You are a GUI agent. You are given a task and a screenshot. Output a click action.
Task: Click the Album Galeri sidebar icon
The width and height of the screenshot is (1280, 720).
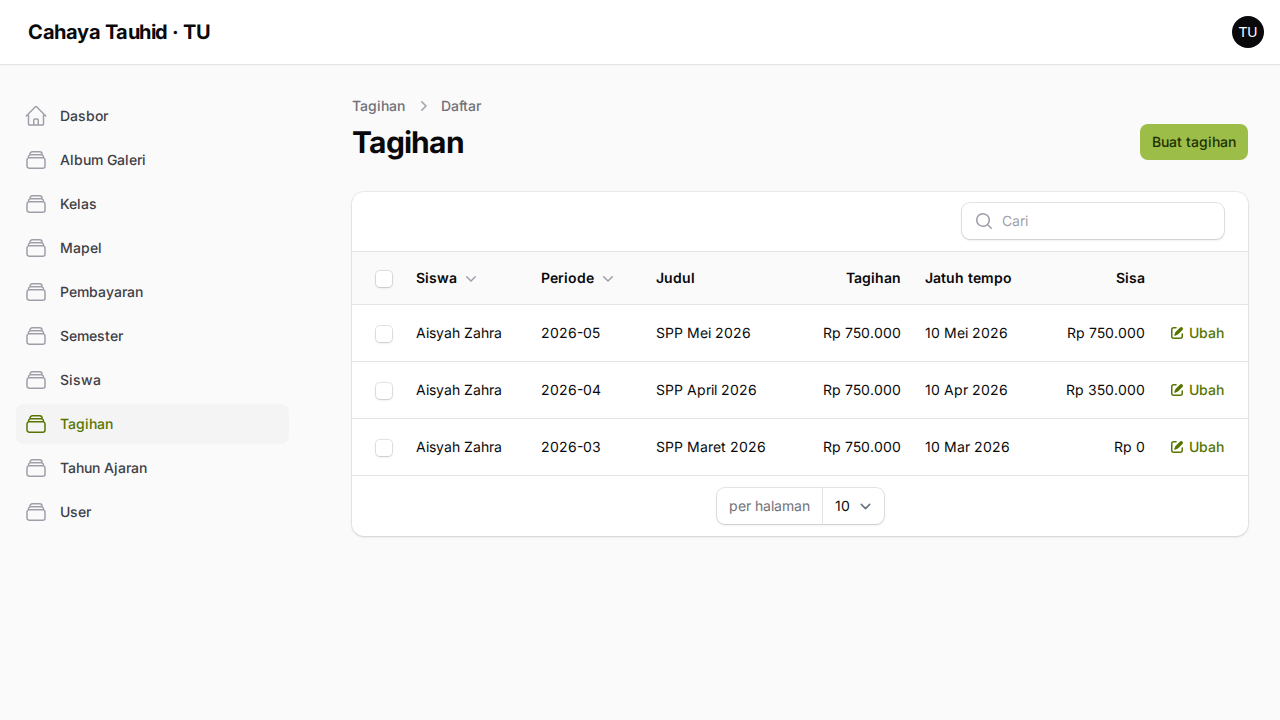click(x=36, y=160)
